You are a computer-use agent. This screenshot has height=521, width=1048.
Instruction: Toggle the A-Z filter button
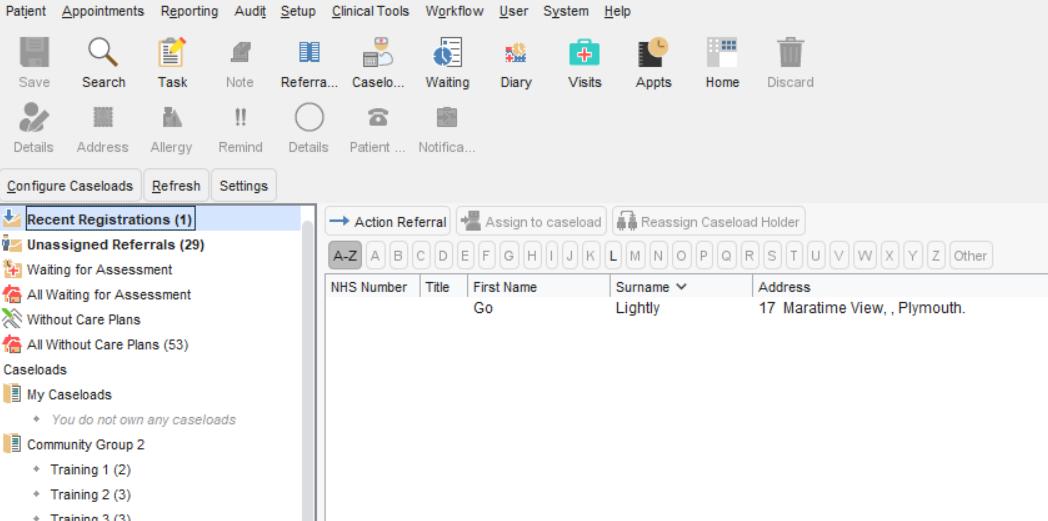[346, 256]
